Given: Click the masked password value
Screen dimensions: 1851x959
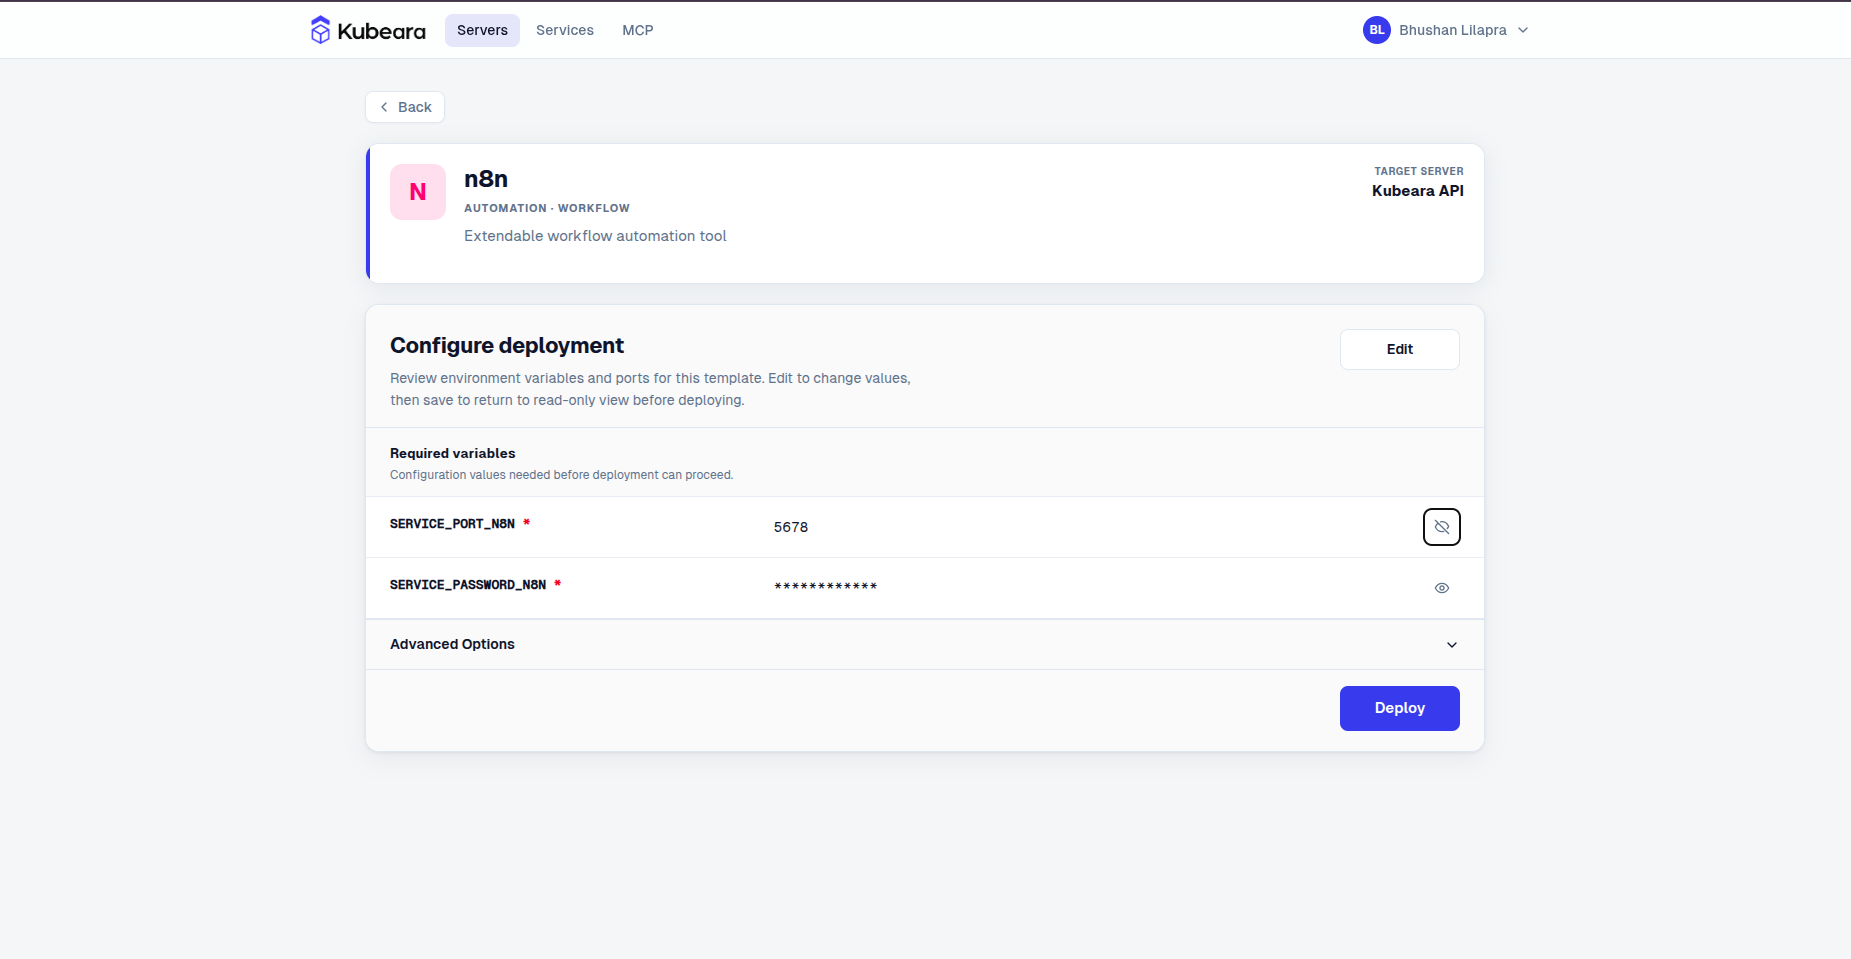Looking at the screenshot, I should click(x=826, y=587).
